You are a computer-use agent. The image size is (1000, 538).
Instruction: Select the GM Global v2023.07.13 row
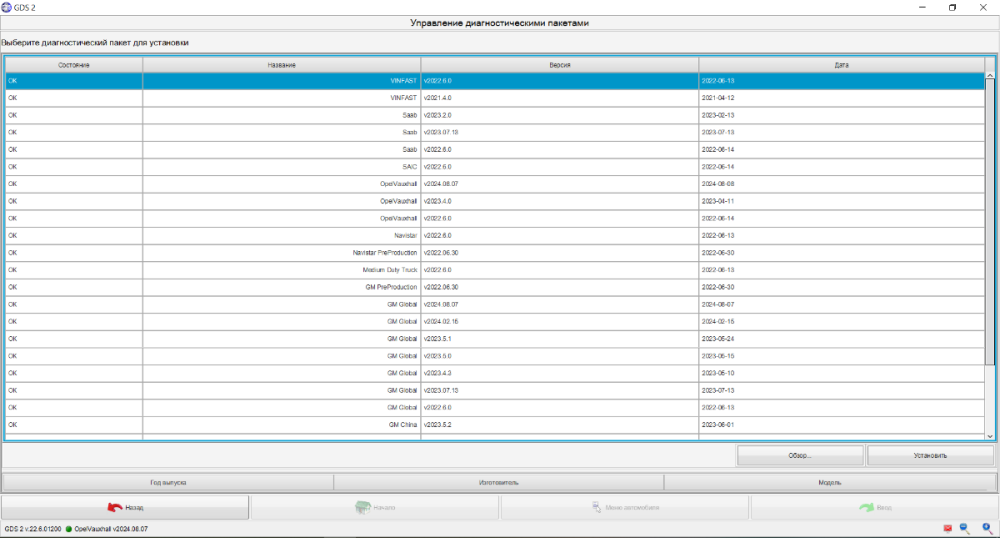click(495, 391)
